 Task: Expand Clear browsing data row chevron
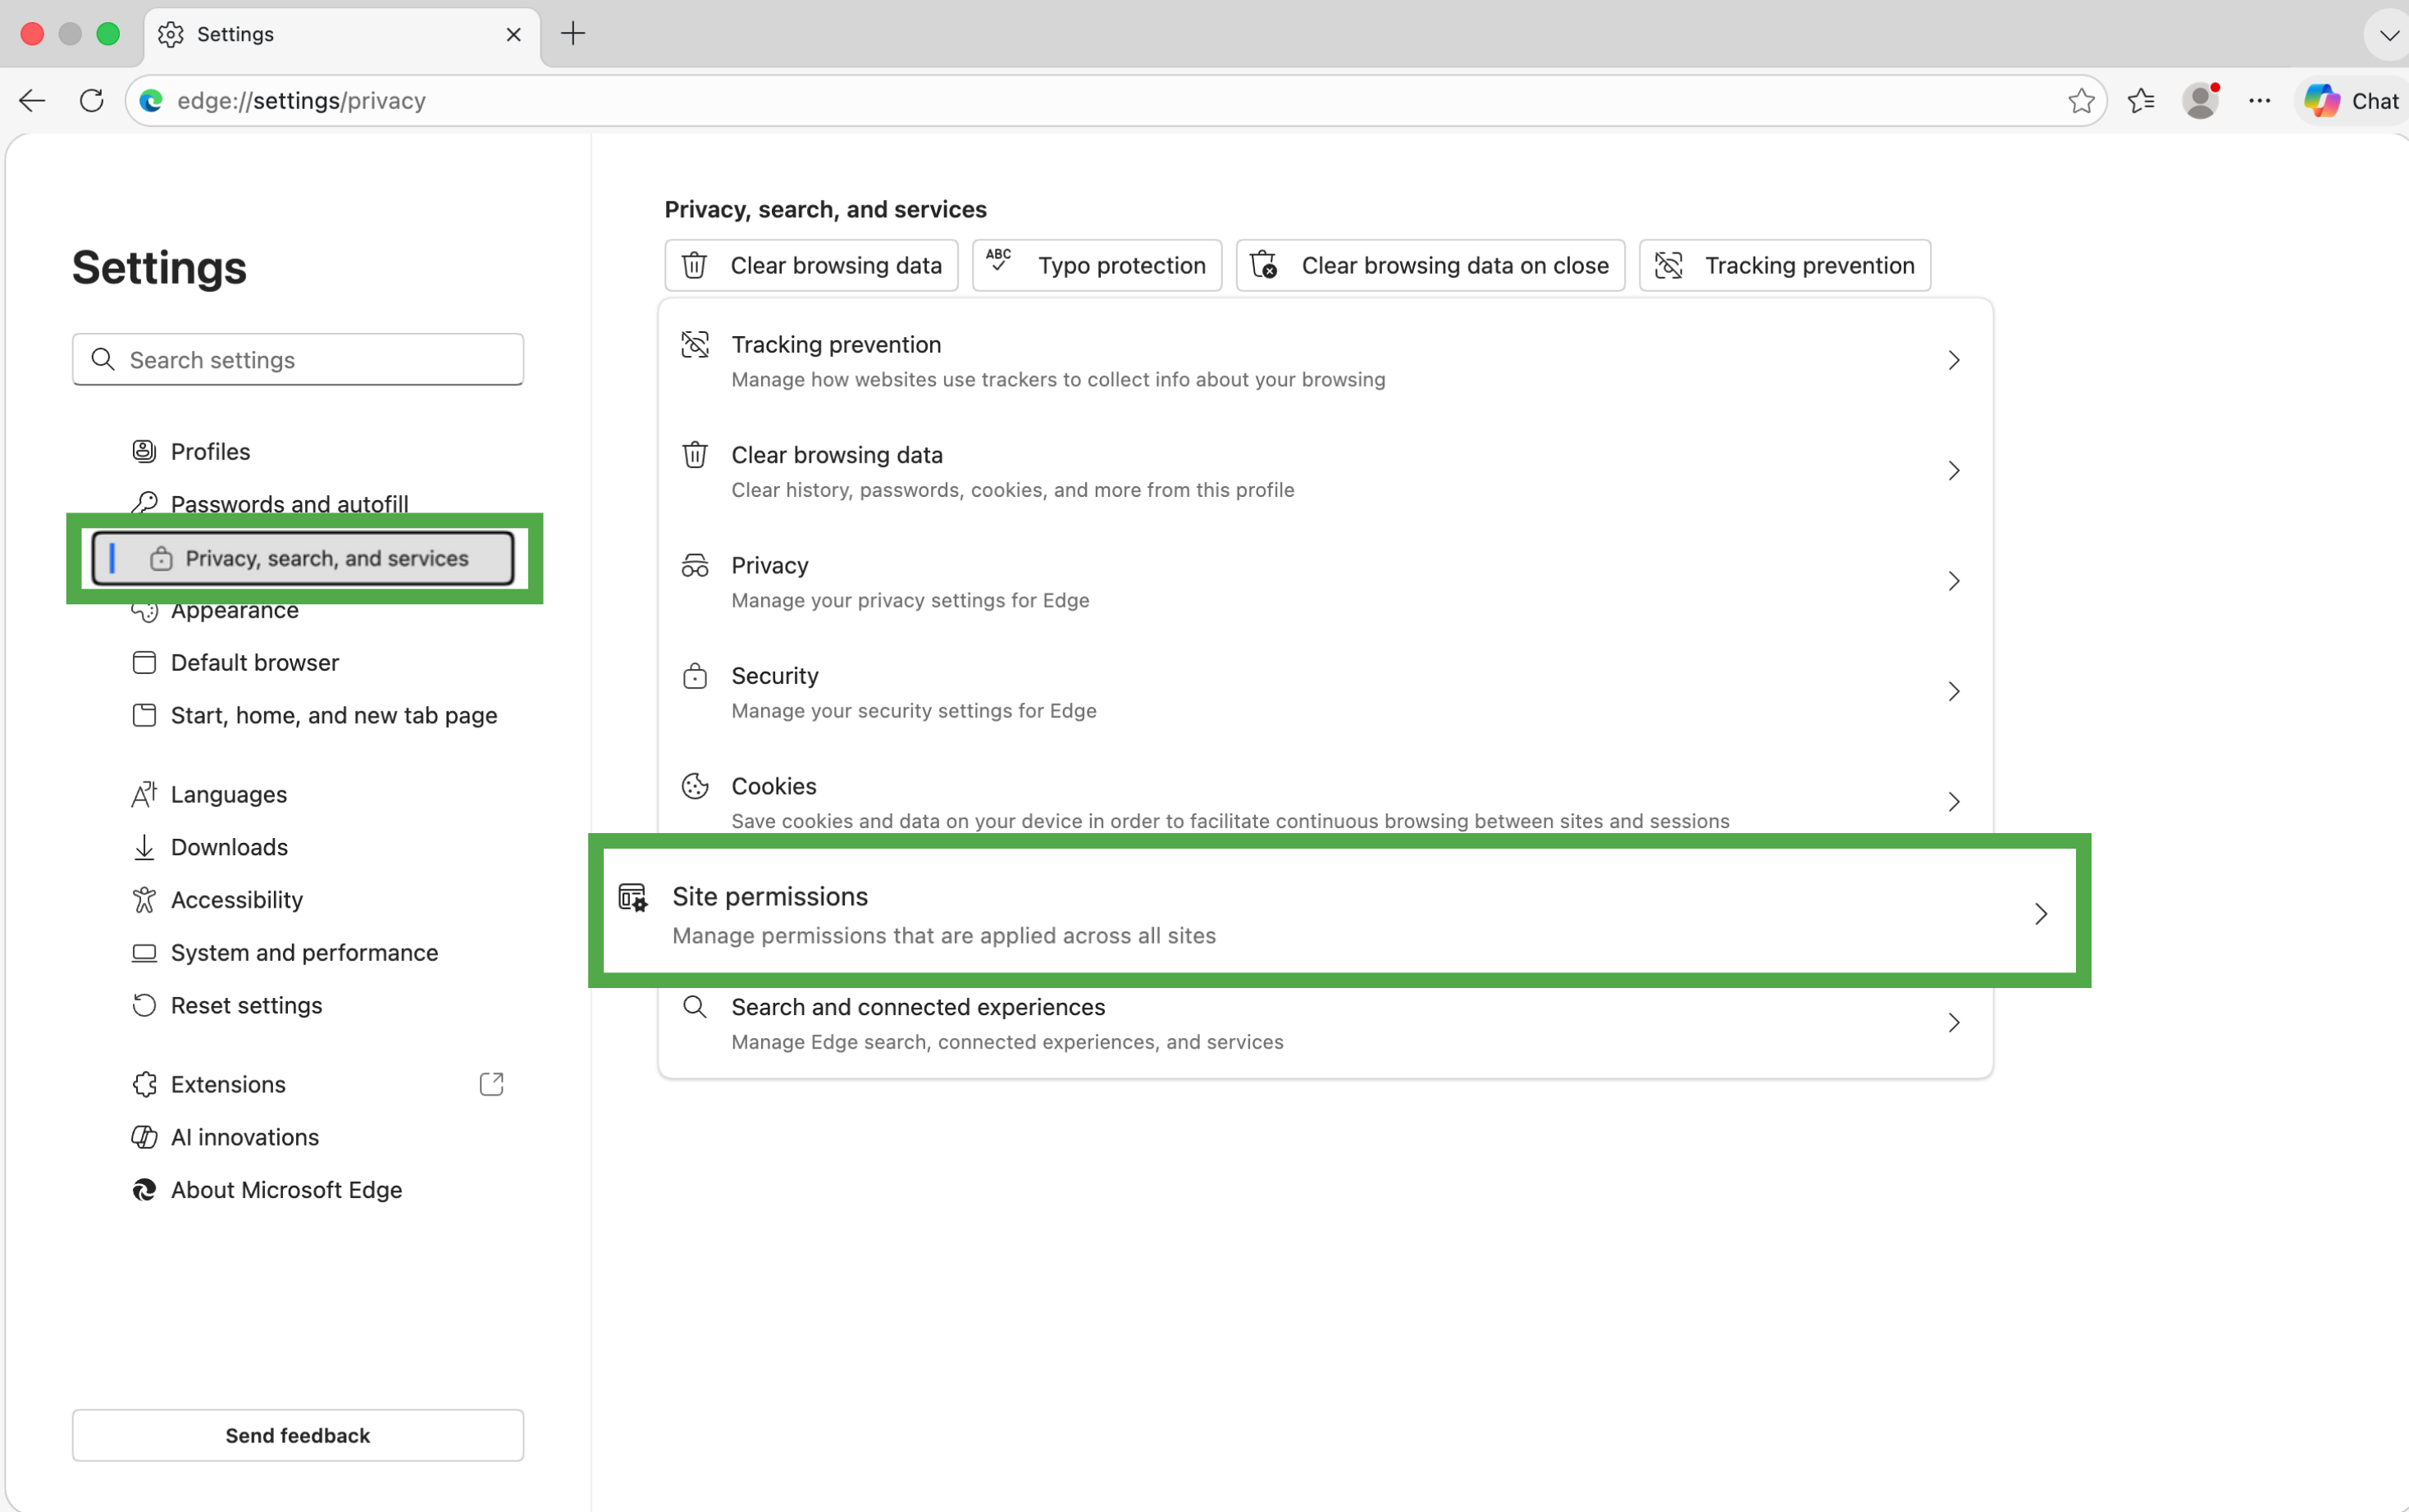point(1953,471)
